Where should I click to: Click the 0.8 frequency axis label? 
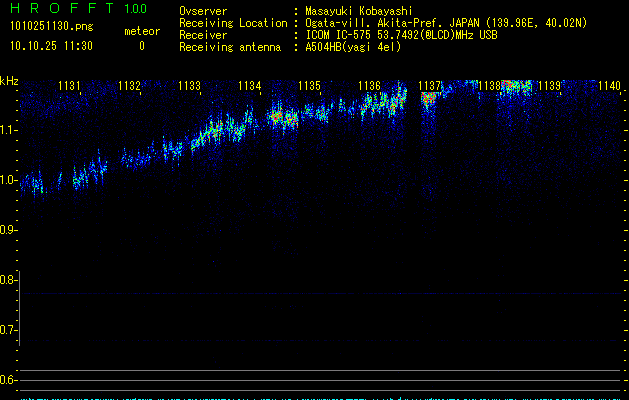pyautogui.click(x=8, y=280)
